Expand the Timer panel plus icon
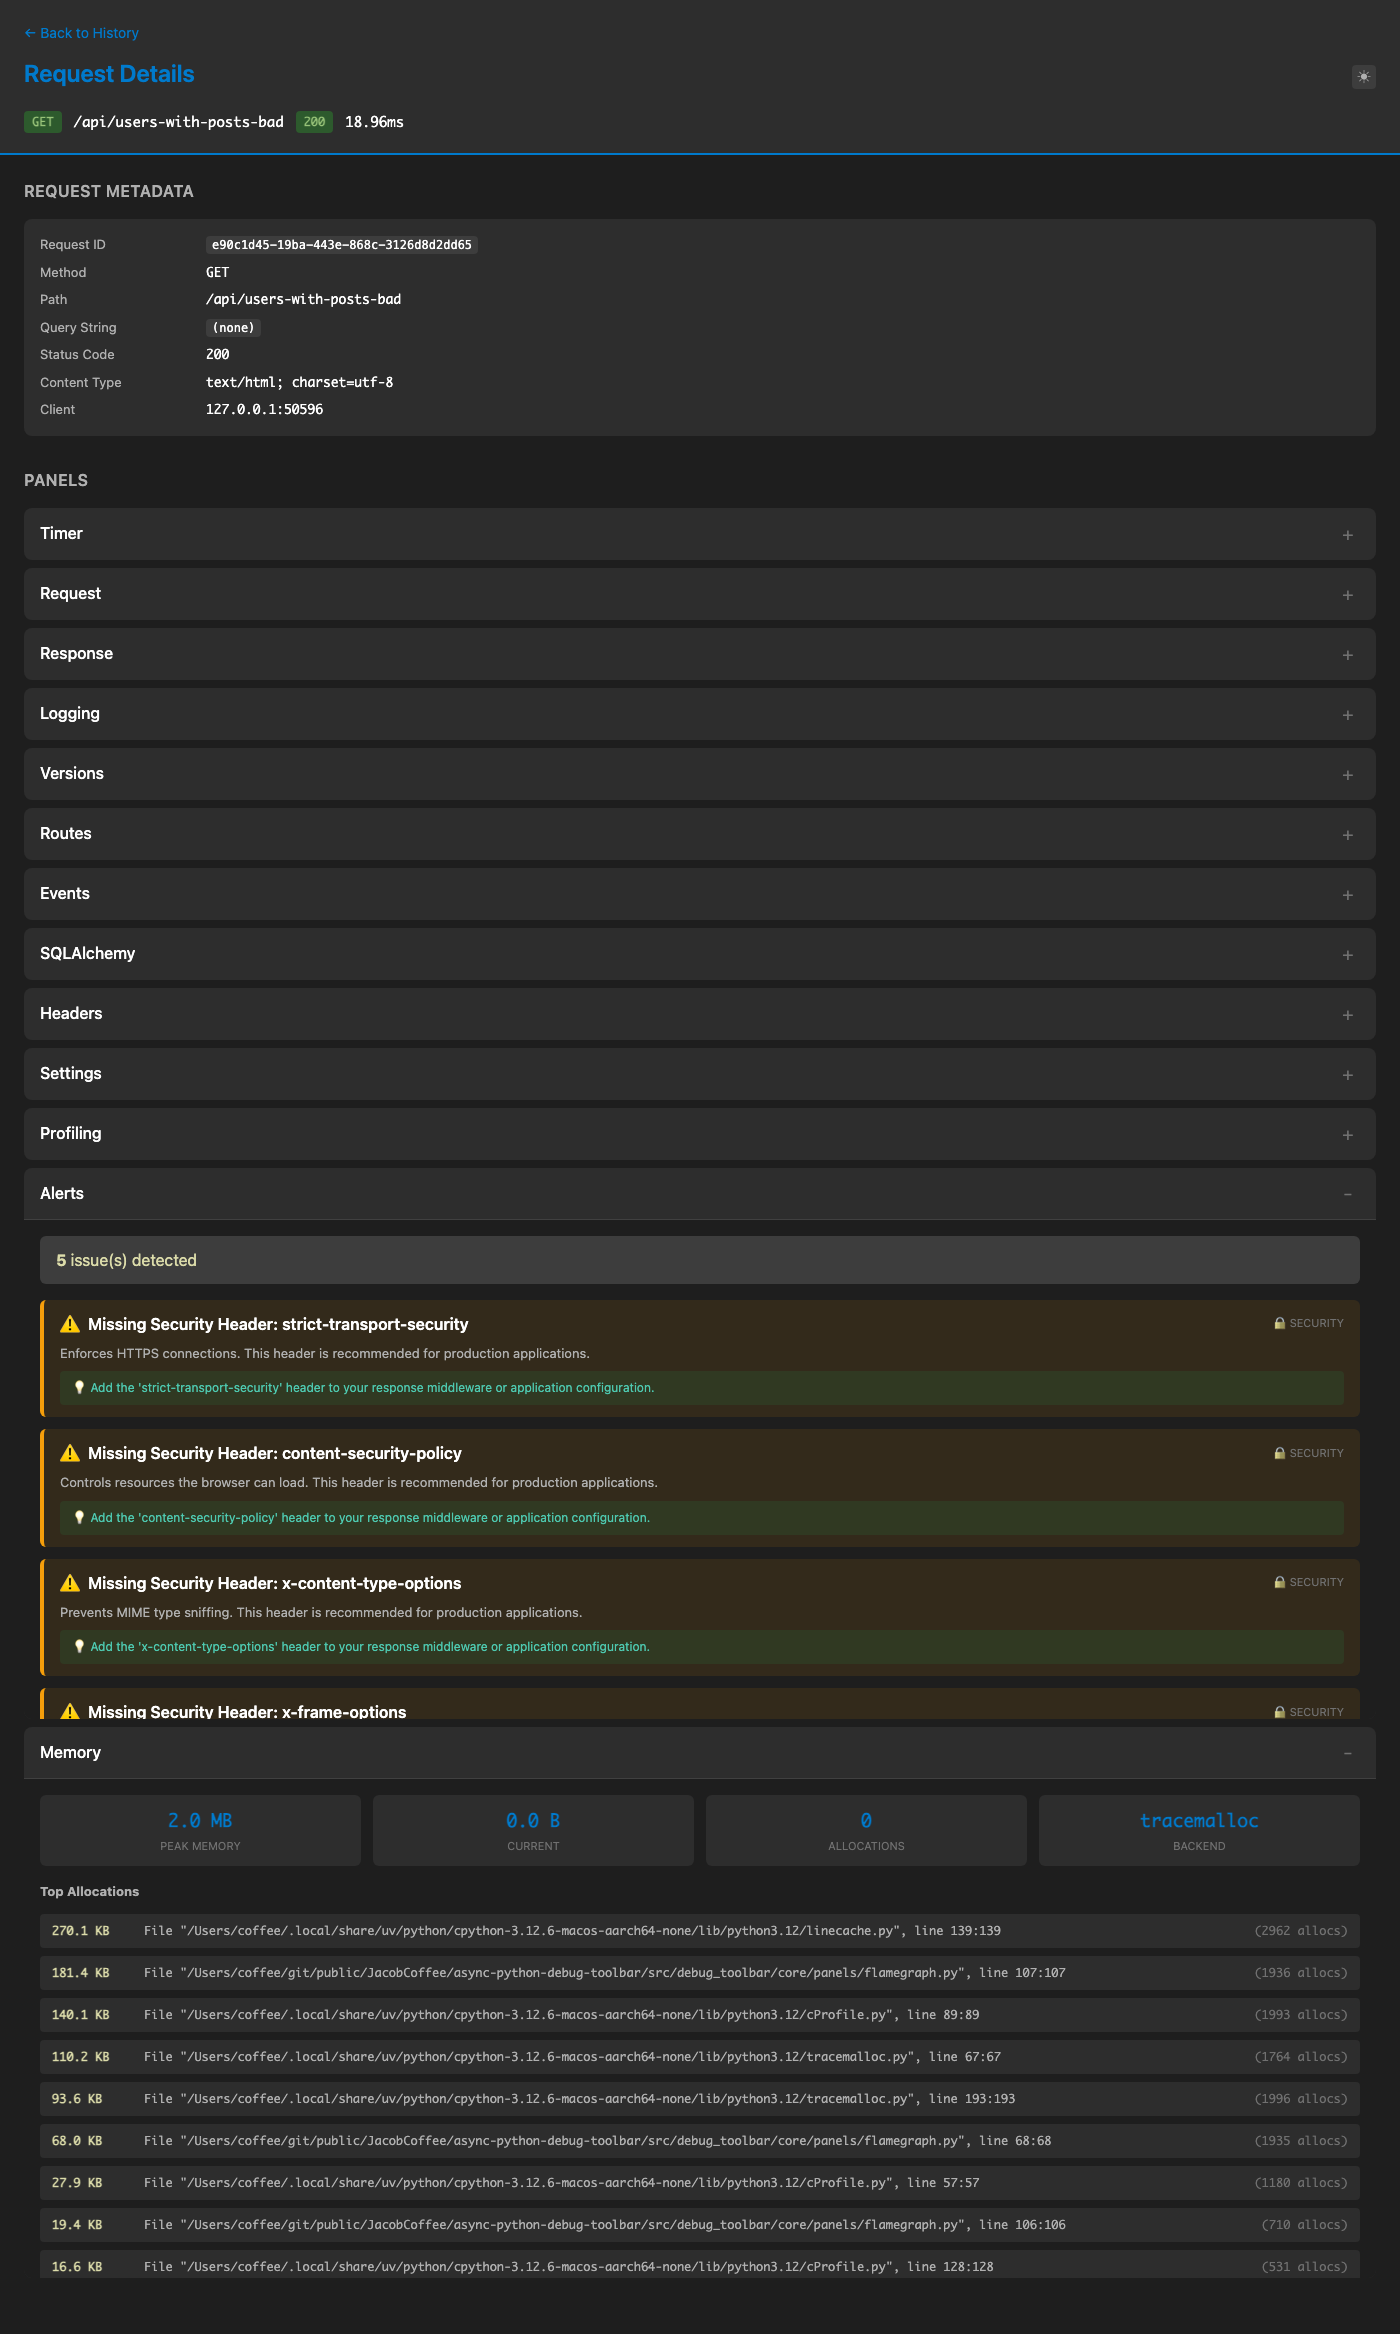 tap(1347, 535)
